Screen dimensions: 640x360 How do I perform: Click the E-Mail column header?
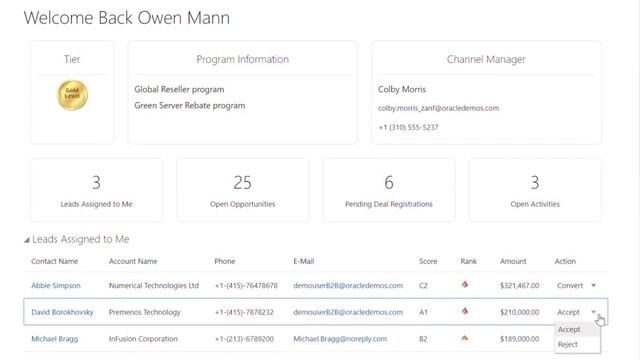(x=304, y=261)
